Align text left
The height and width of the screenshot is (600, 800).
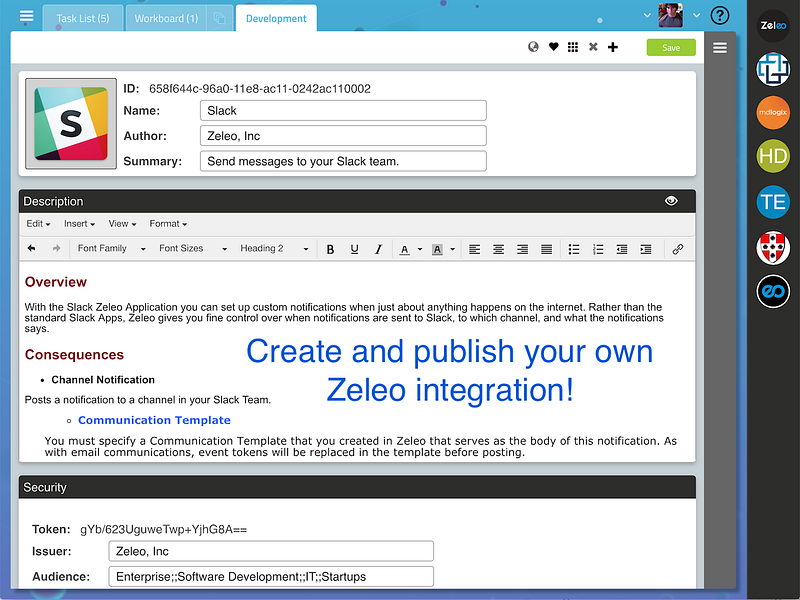point(474,249)
